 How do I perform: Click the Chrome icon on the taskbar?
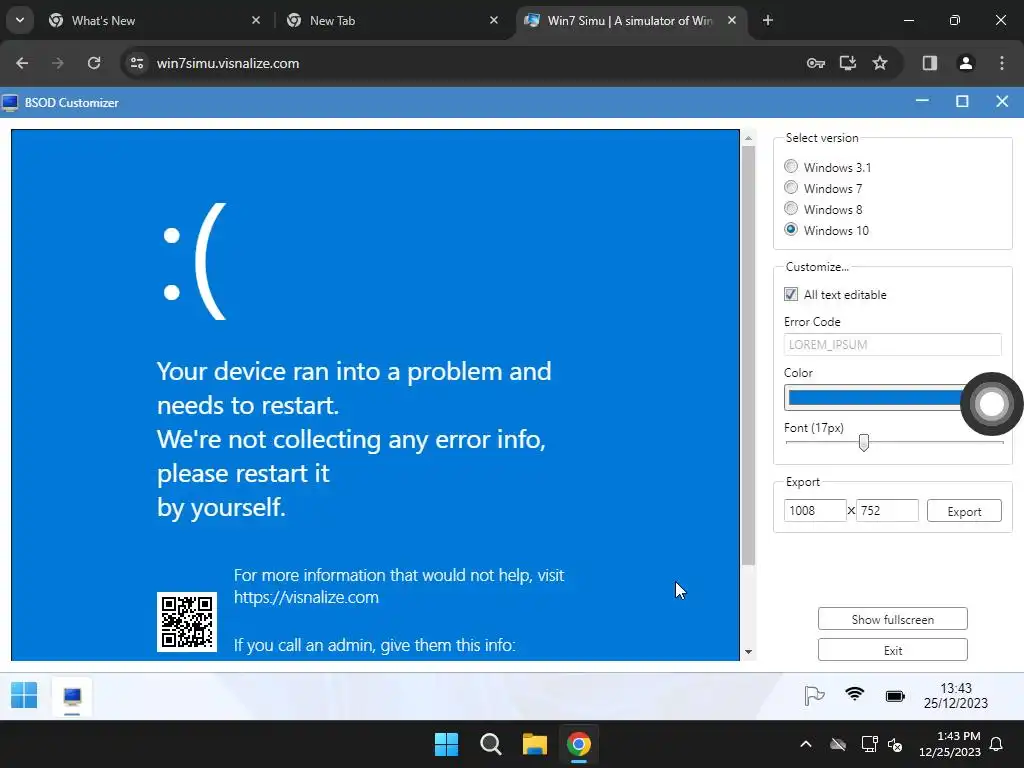pyautogui.click(x=579, y=744)
